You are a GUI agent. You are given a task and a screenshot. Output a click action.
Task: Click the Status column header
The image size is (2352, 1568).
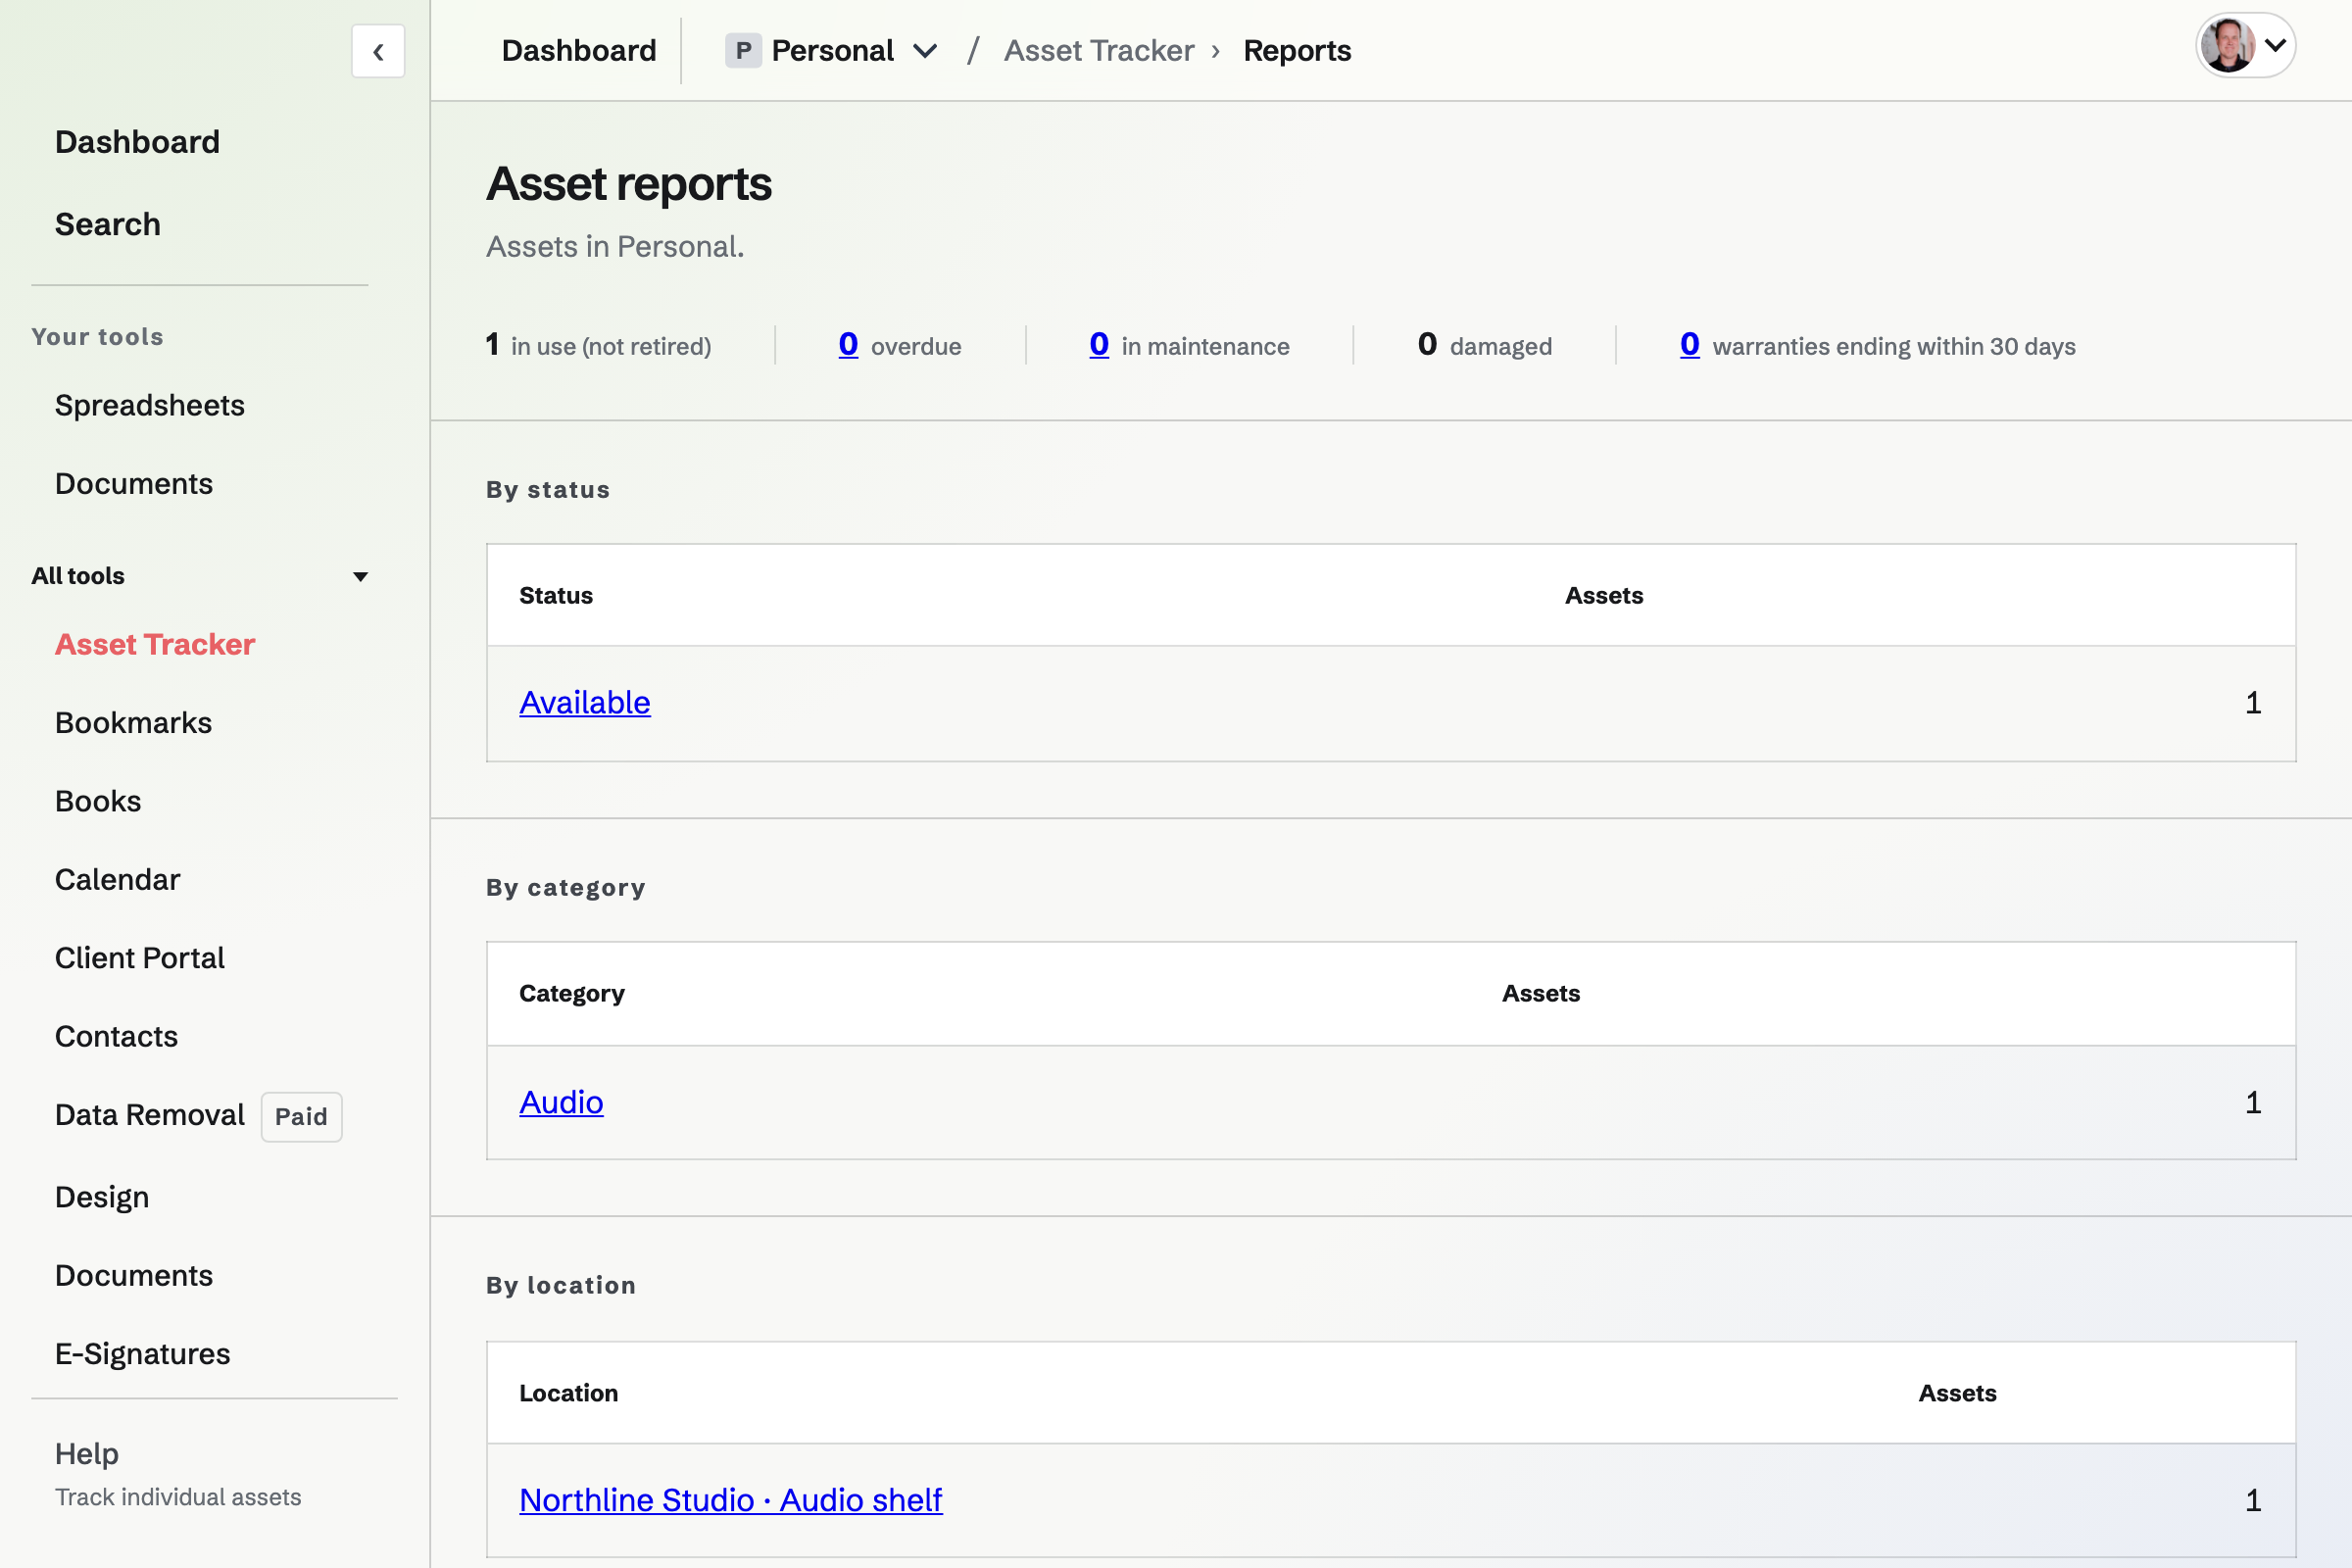point(556,595)
